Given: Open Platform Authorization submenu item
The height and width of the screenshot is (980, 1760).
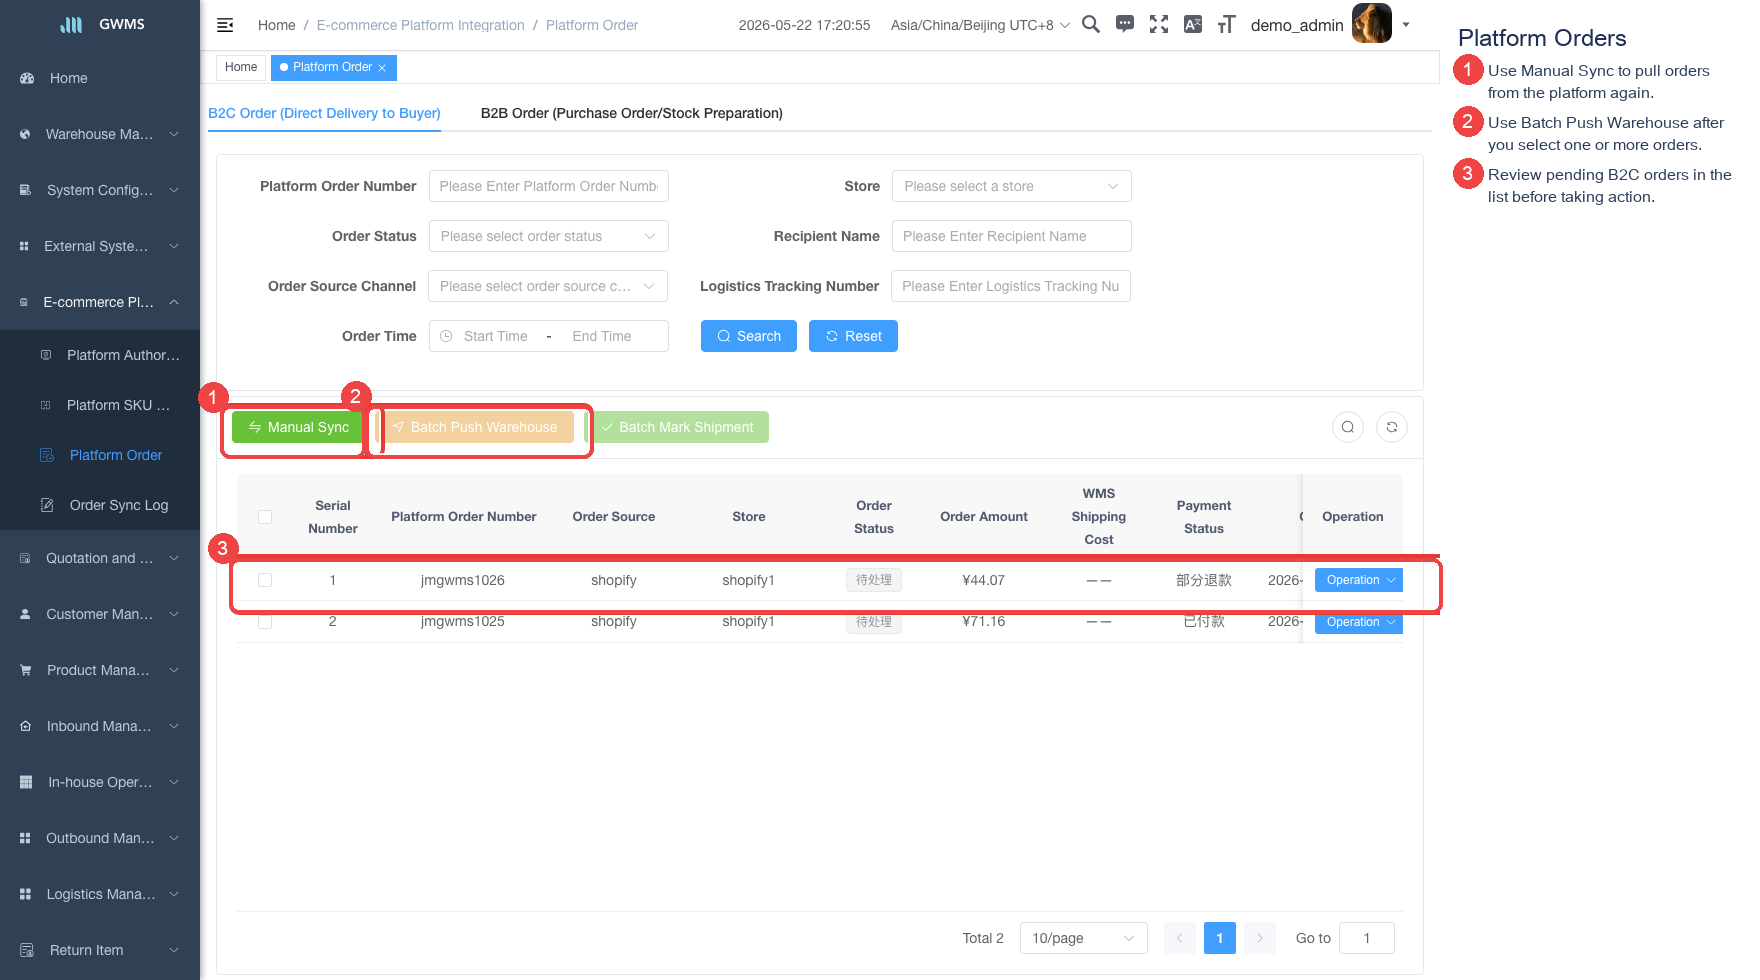Looking at the screenshot, I should [100, 355].
